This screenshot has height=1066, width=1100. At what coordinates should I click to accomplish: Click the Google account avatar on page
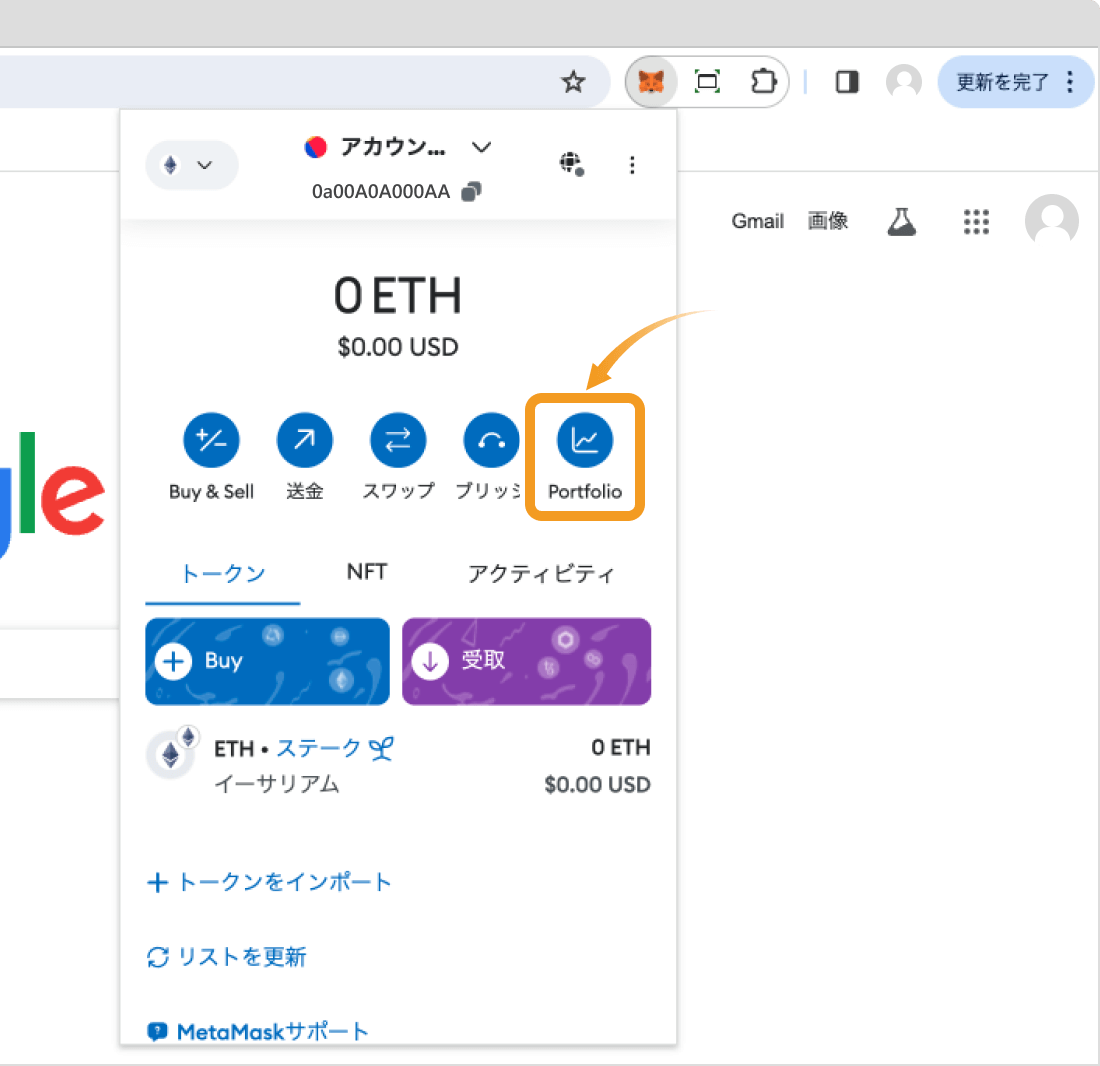point(1051,221)
